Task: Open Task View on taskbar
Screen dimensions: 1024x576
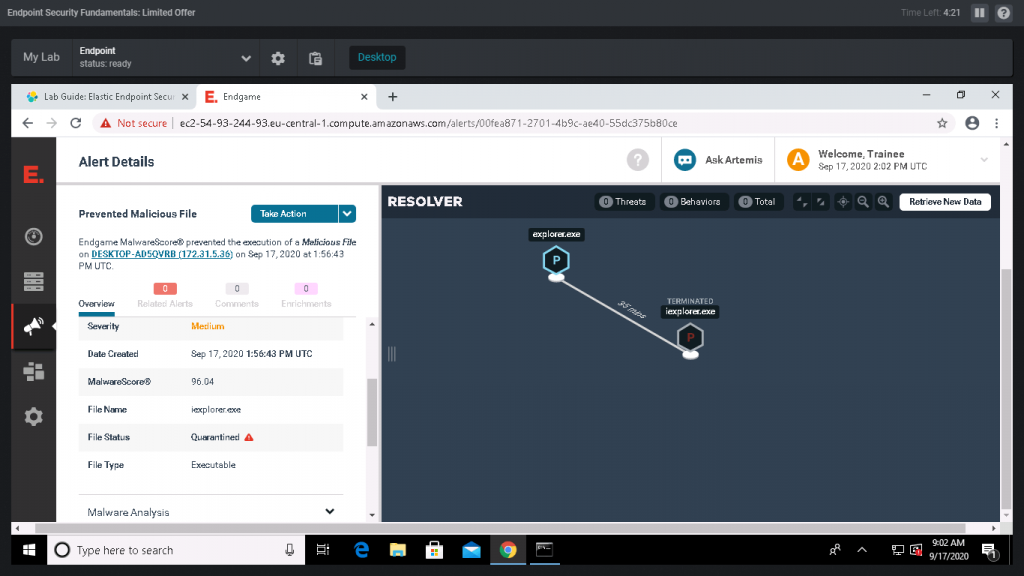Action: 323,550
